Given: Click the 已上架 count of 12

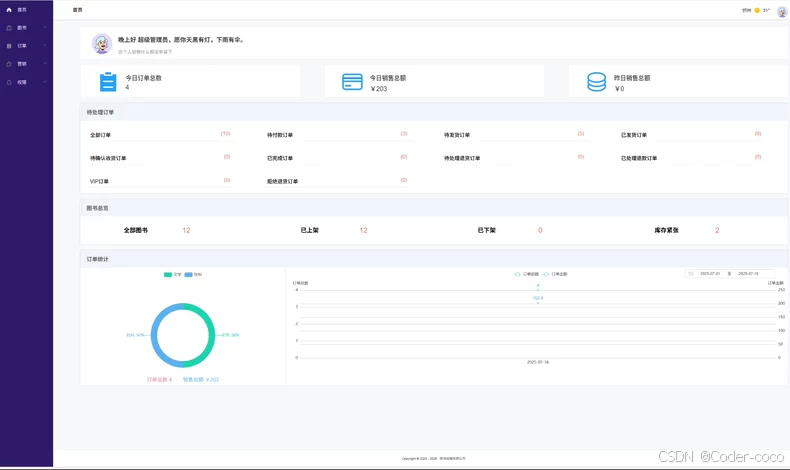Looking at the screenshot, I should click(x=363, y=230).
